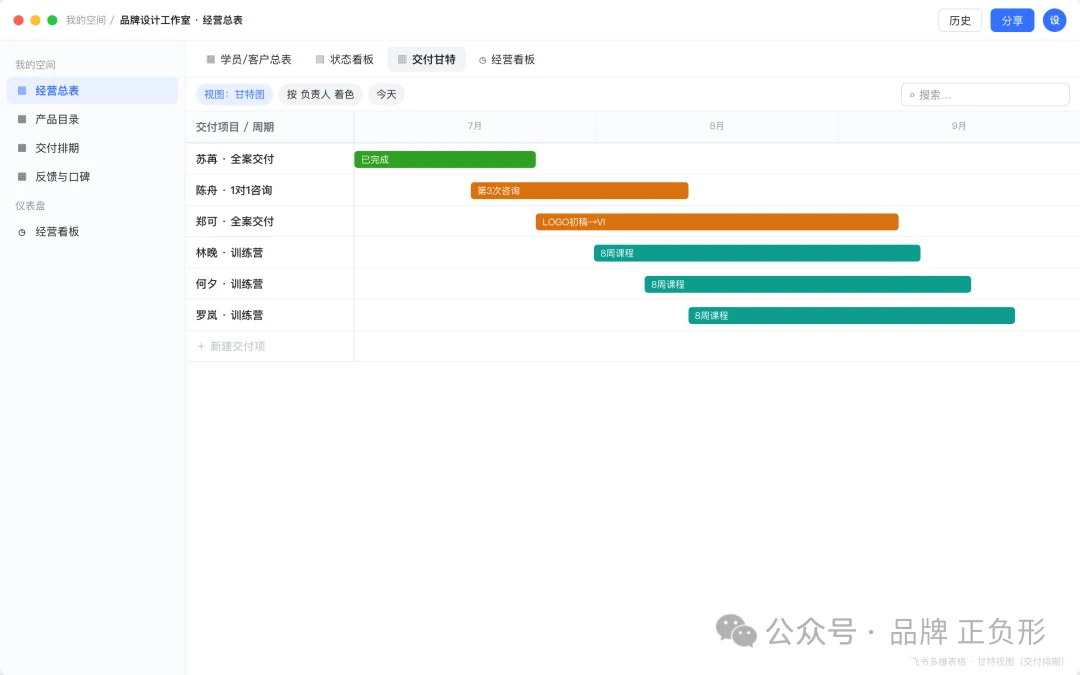Click the 7月 month header
This screenshot has width=1080, height=675.
click(x=475, y=126)
